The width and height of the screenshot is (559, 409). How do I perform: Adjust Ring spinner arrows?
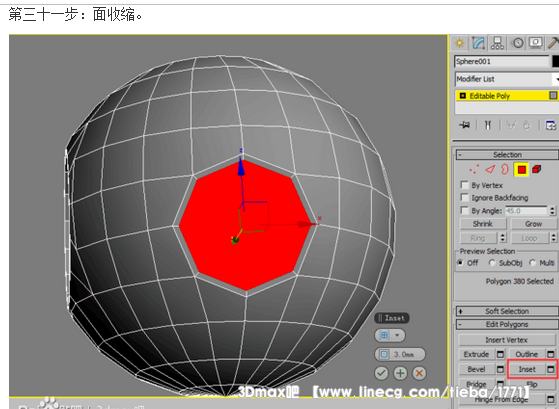[x=503, y=237]
